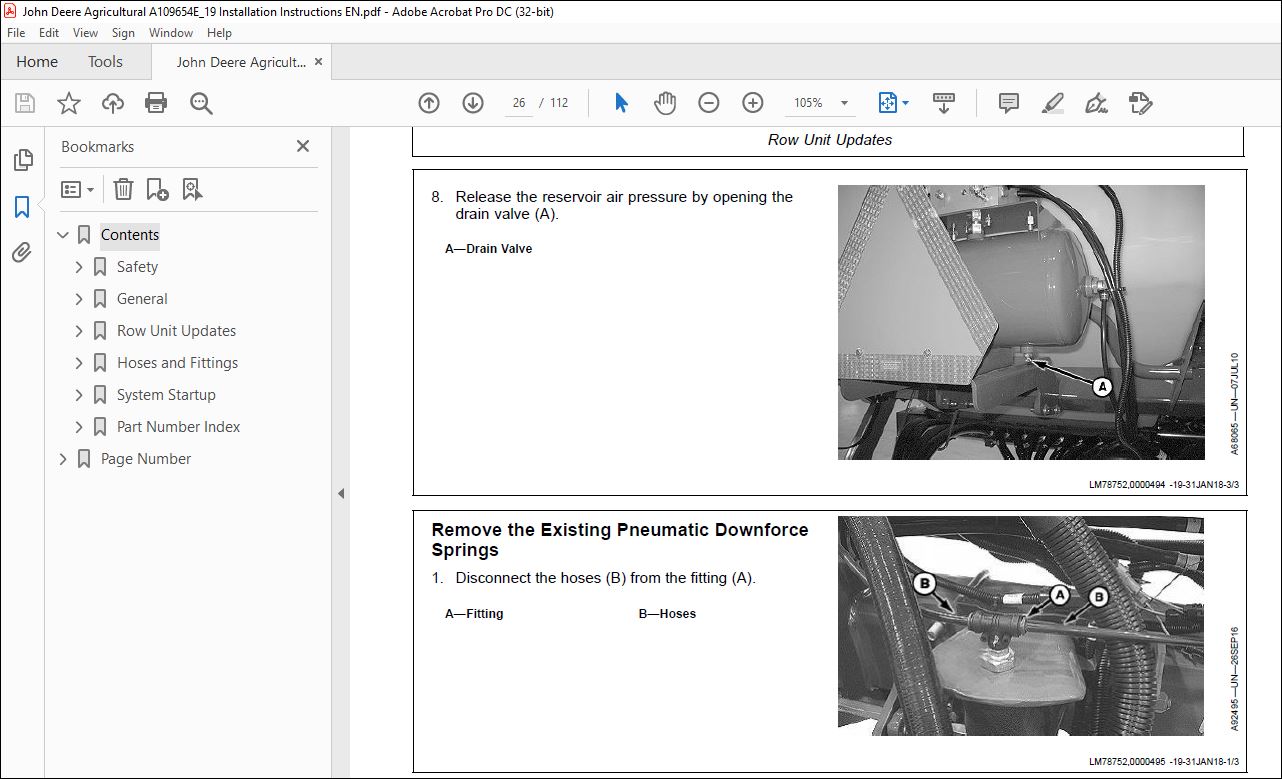The height and width of the screenshot is (779, 1282).
Task: Click the Zoom out minus icon
Action: tap(709, 103)
